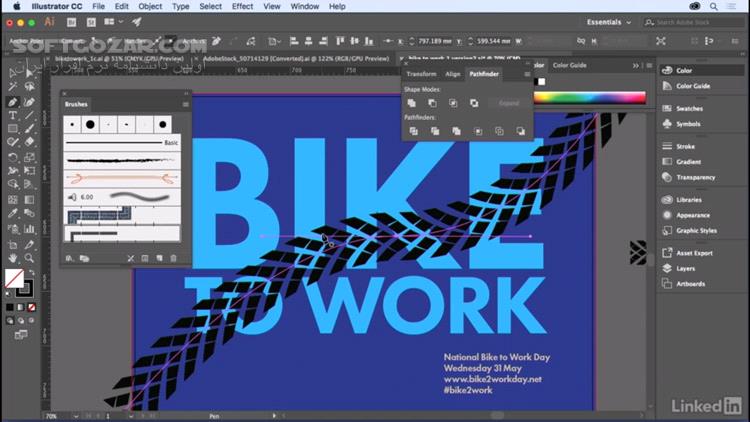The height and width of the screenshot is (422, 750).
Task: Click the Minus Back pathfinder icon
Action: click(520, 131)
